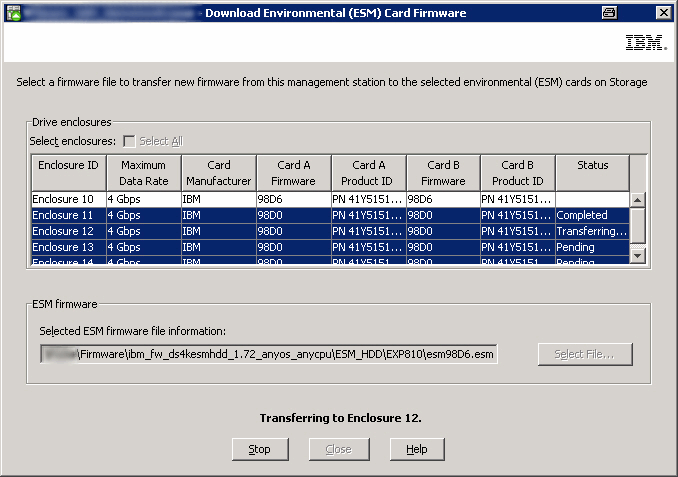Click the application icon in title bar

coord(14,12)
